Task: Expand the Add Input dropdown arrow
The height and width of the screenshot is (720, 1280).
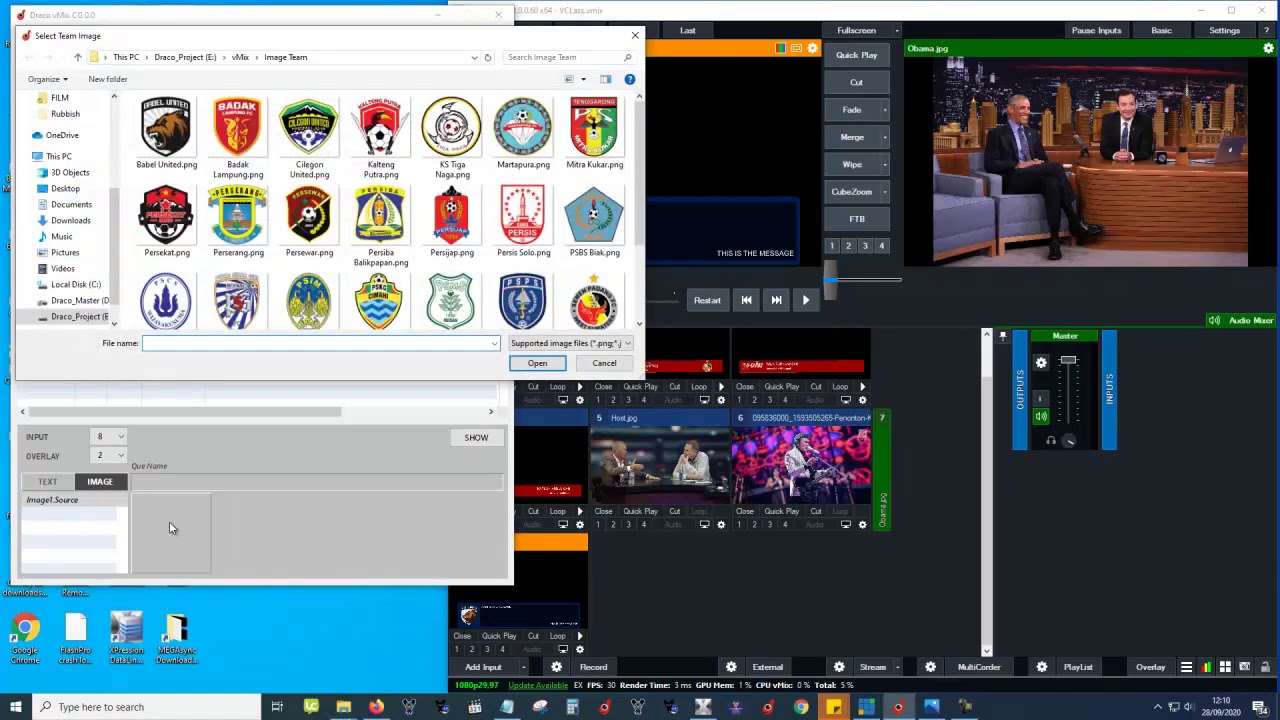Action: tap(523, 667)
